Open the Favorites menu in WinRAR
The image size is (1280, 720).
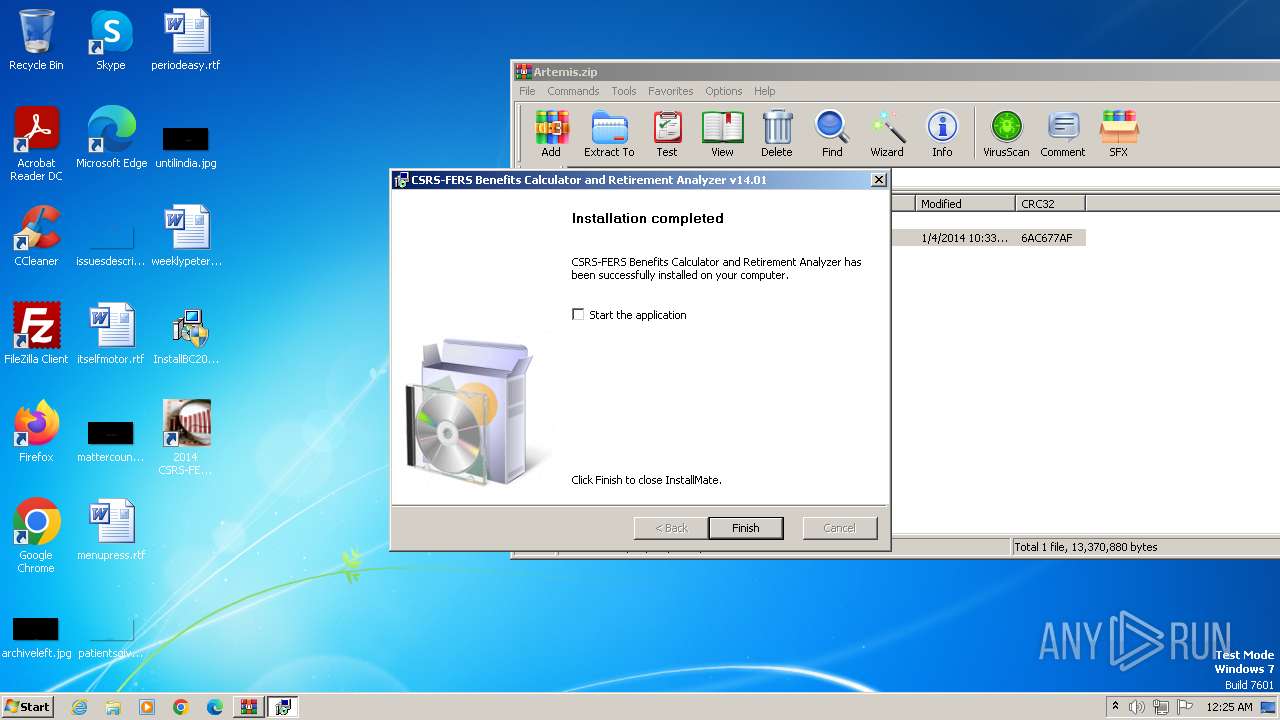(x=670, y=91)
